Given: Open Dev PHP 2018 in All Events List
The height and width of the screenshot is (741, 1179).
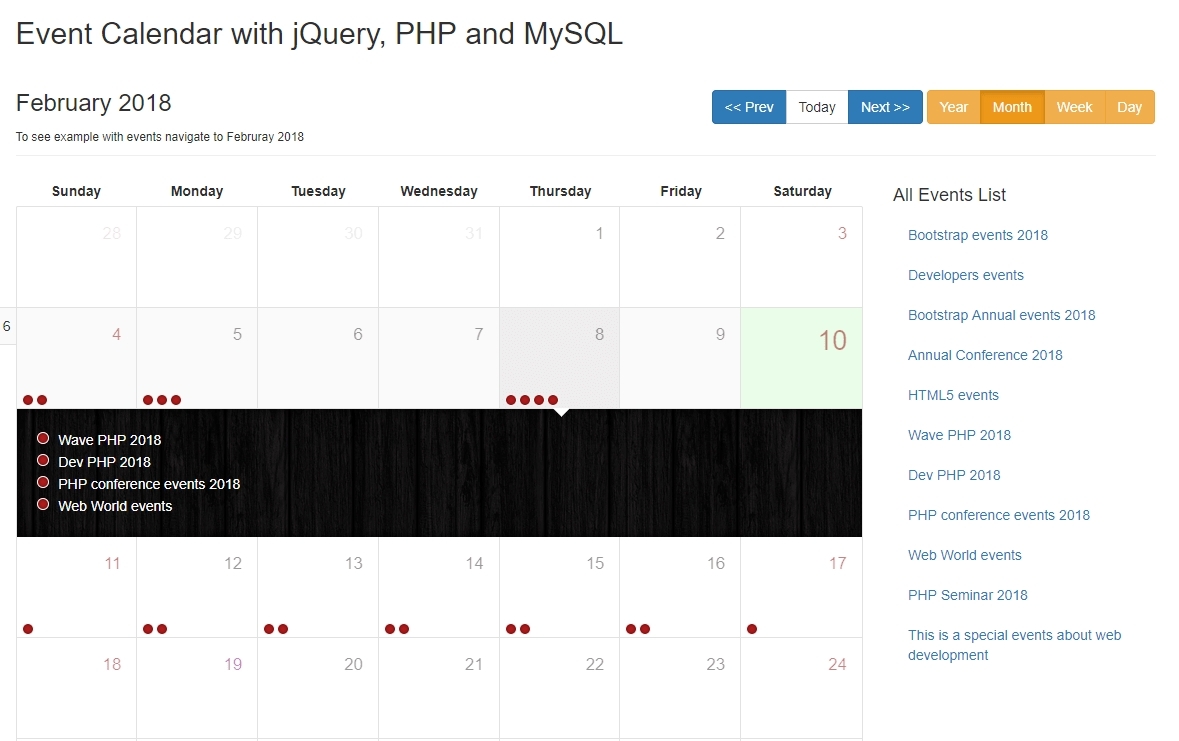Looking at the screenshot, I should click(954, 475).
